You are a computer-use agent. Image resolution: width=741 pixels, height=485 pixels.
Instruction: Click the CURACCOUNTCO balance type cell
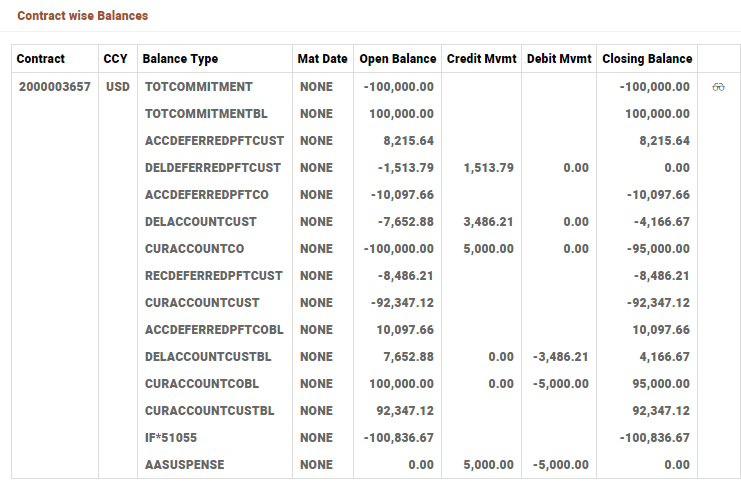coord(195,249)
